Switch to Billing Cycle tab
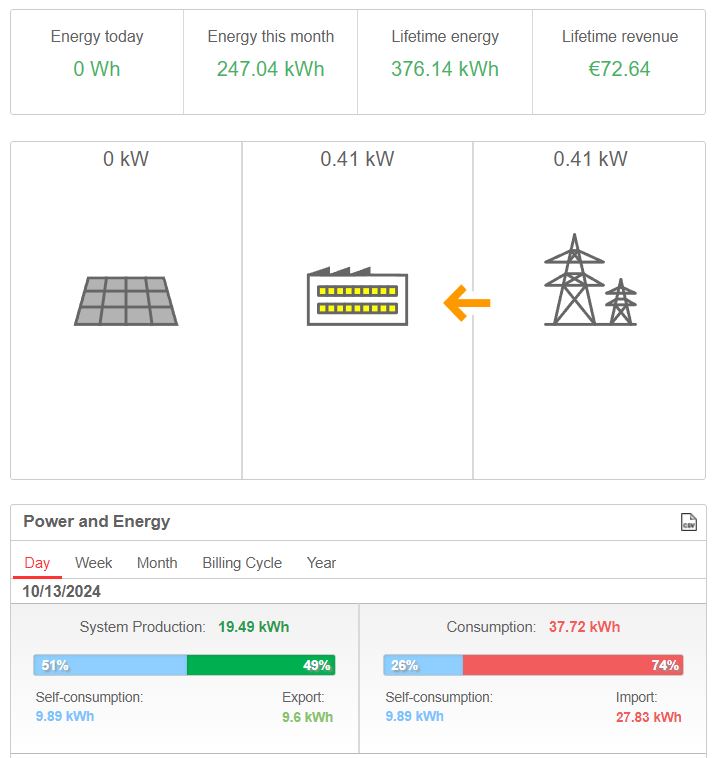This screenshot has width=715, height=758. click(x=242, y=563)
